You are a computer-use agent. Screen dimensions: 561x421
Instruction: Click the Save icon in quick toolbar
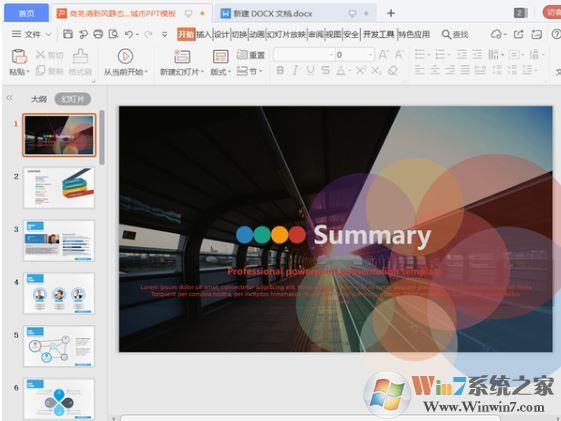click(68, 34)
